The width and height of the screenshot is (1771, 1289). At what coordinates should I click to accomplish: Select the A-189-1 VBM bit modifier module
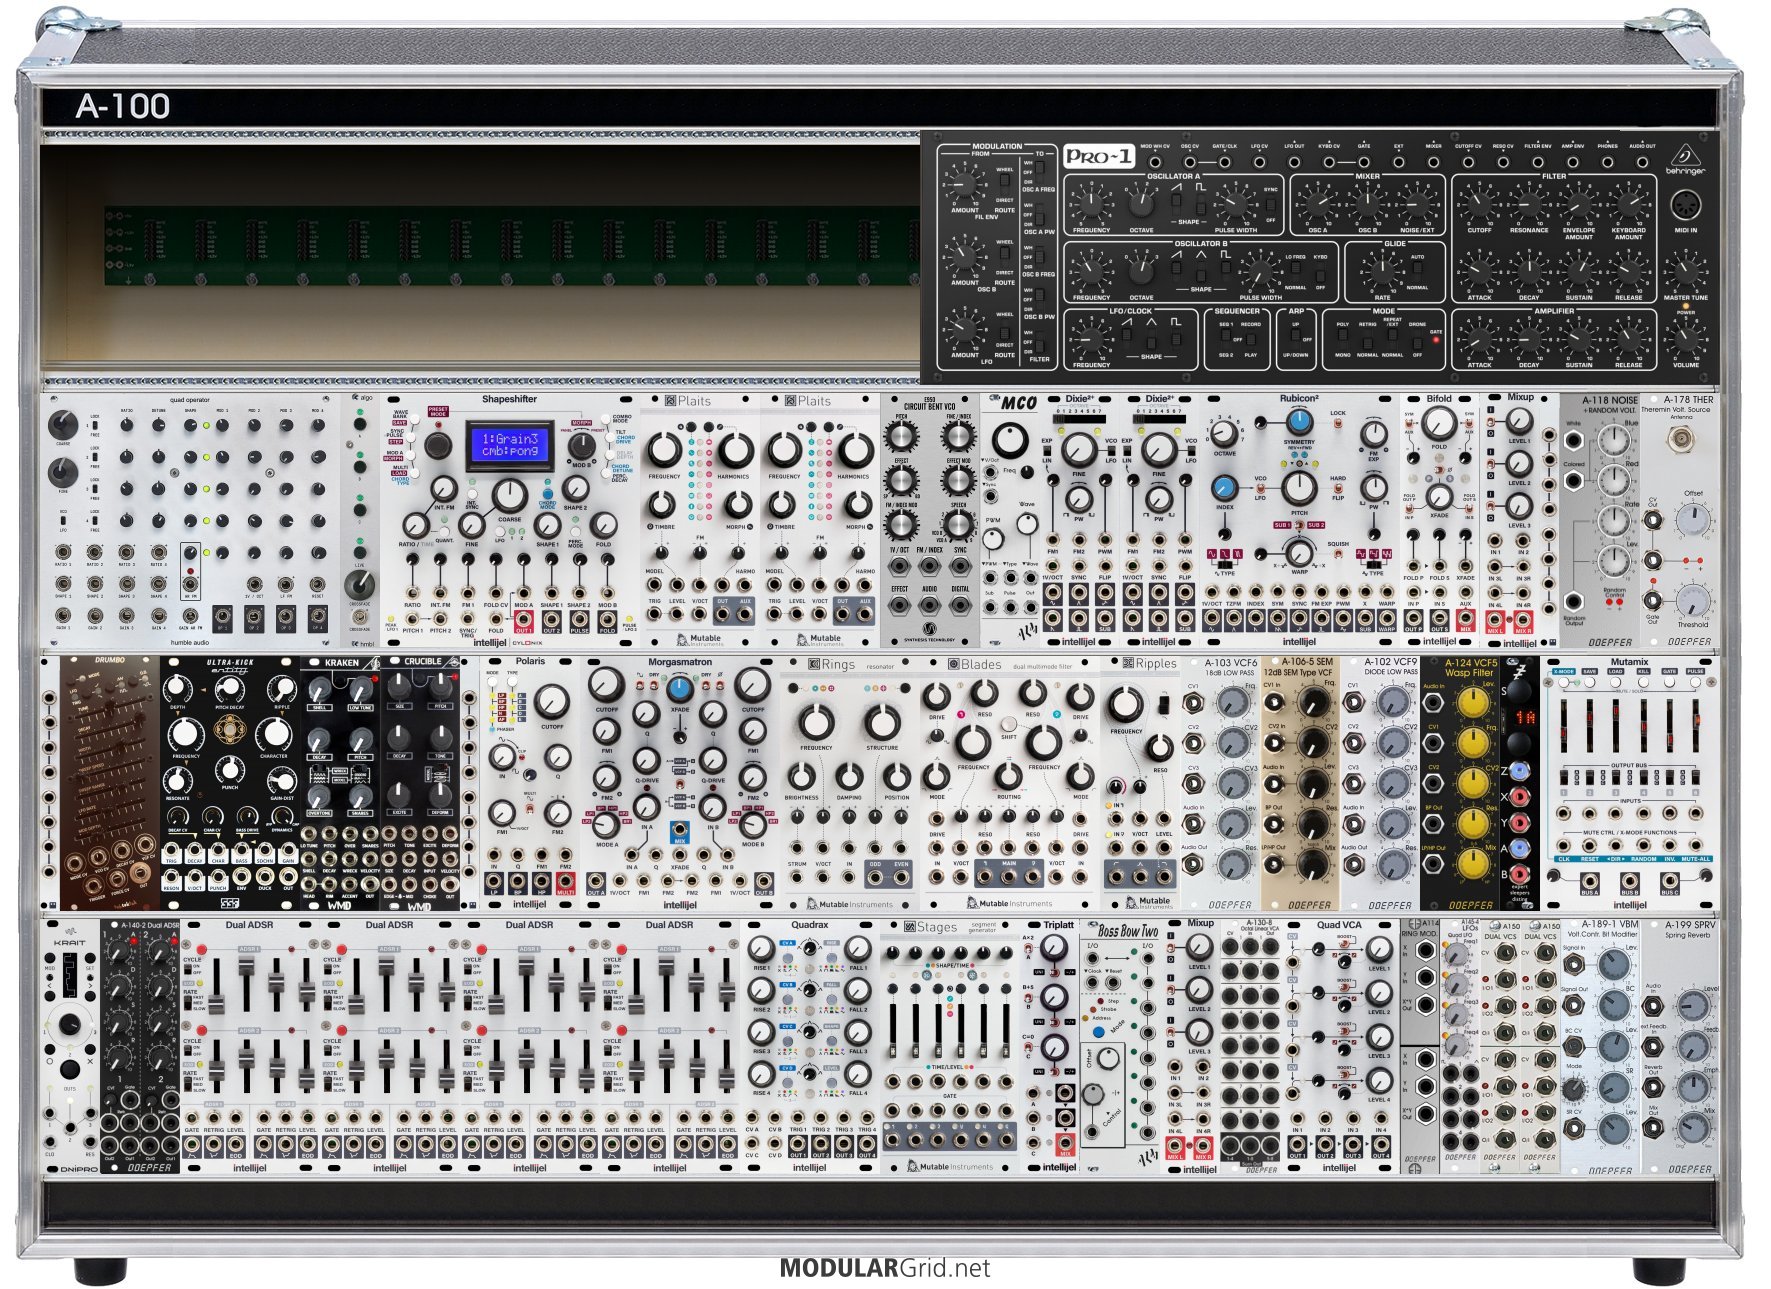[1600, 1046]
